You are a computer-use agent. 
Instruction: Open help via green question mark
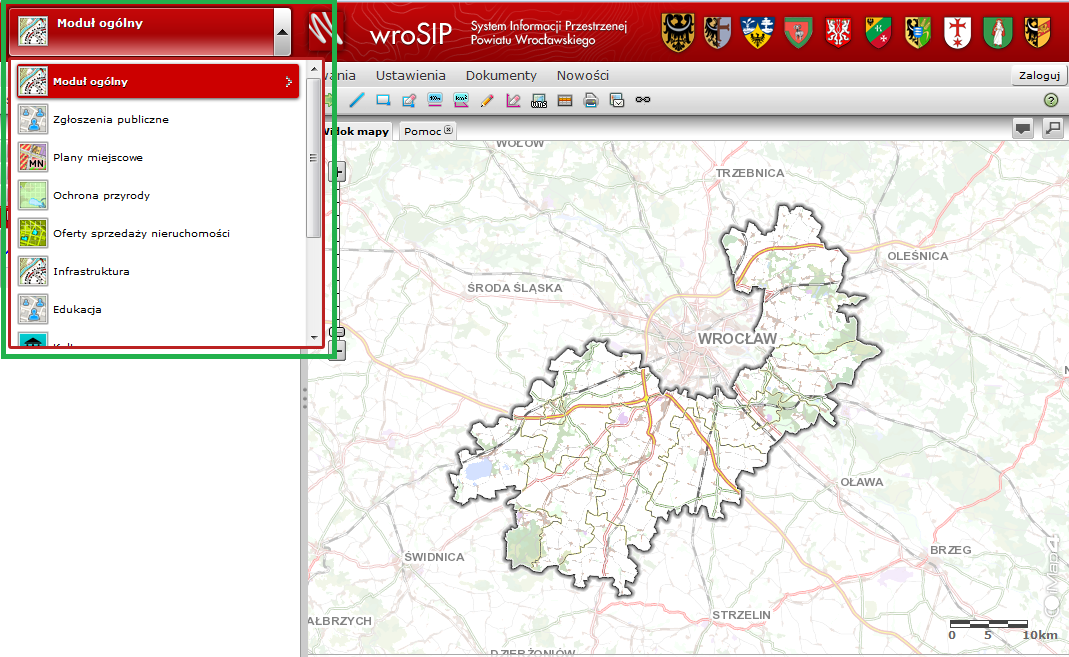[x=1051, y=100]
